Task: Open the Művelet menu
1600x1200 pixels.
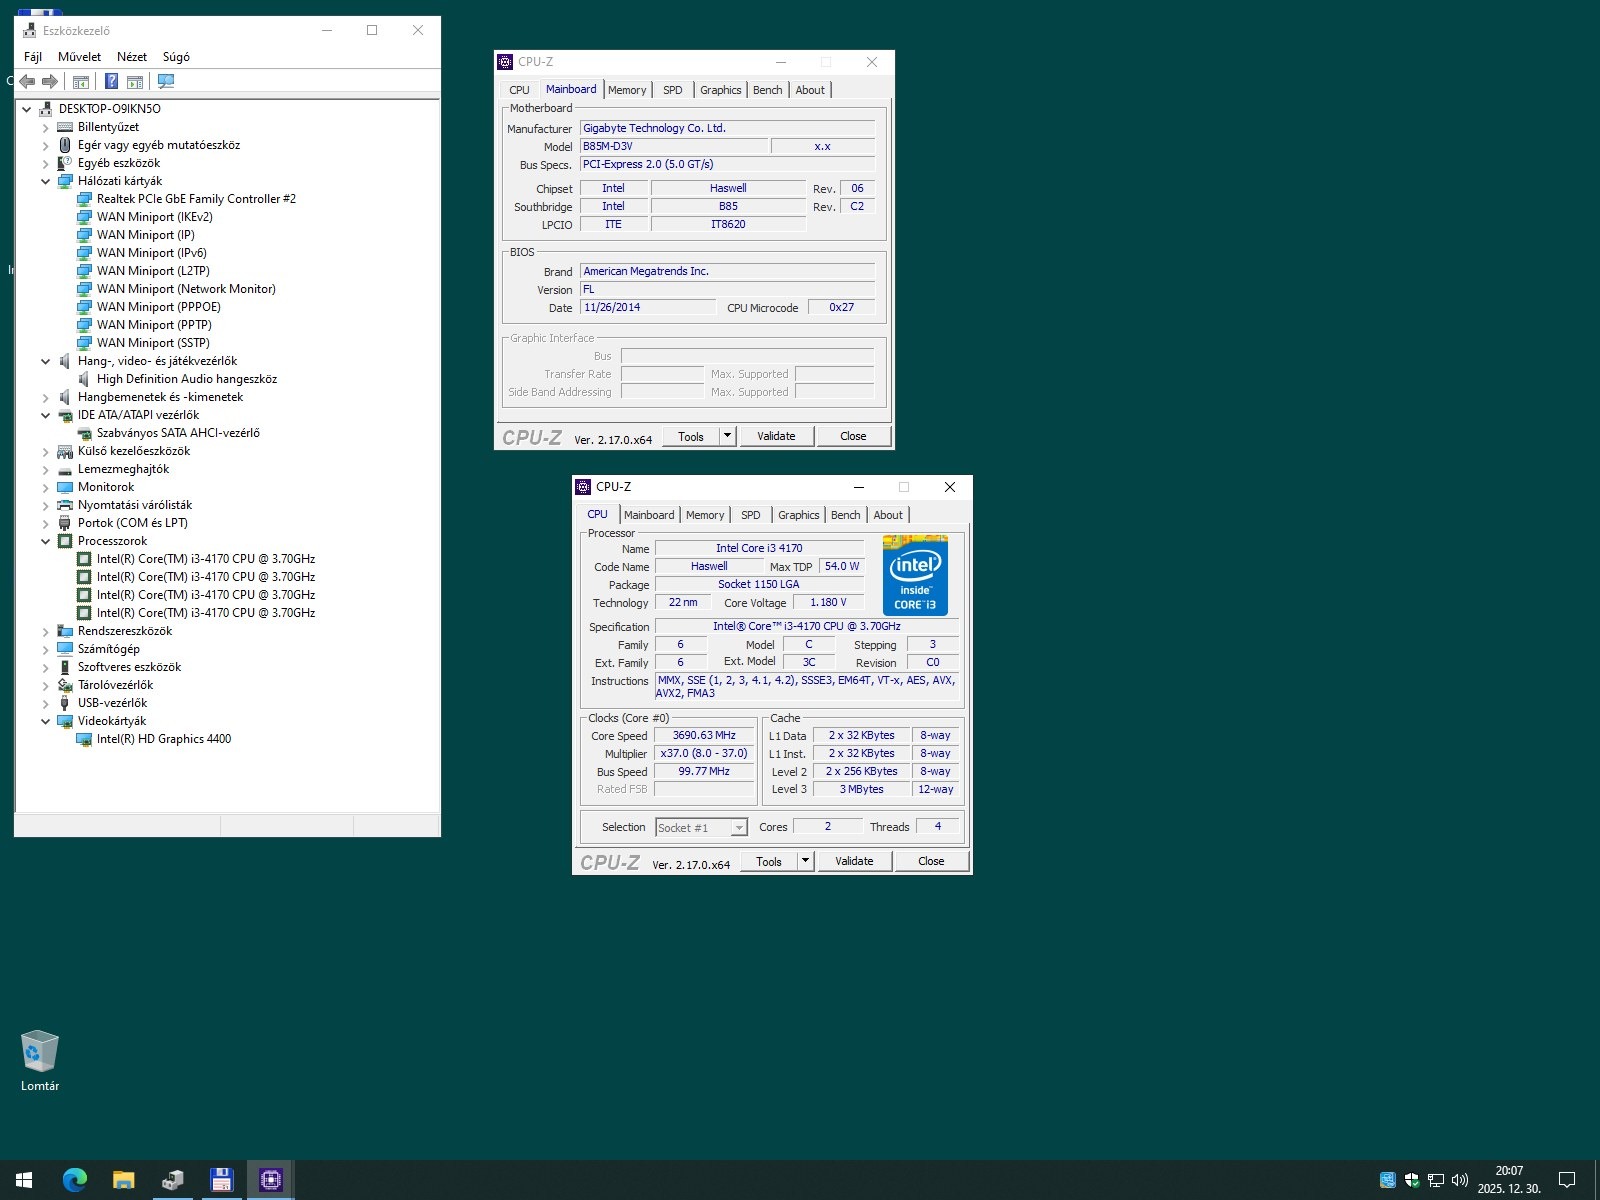Action: (x=79, y=57)
